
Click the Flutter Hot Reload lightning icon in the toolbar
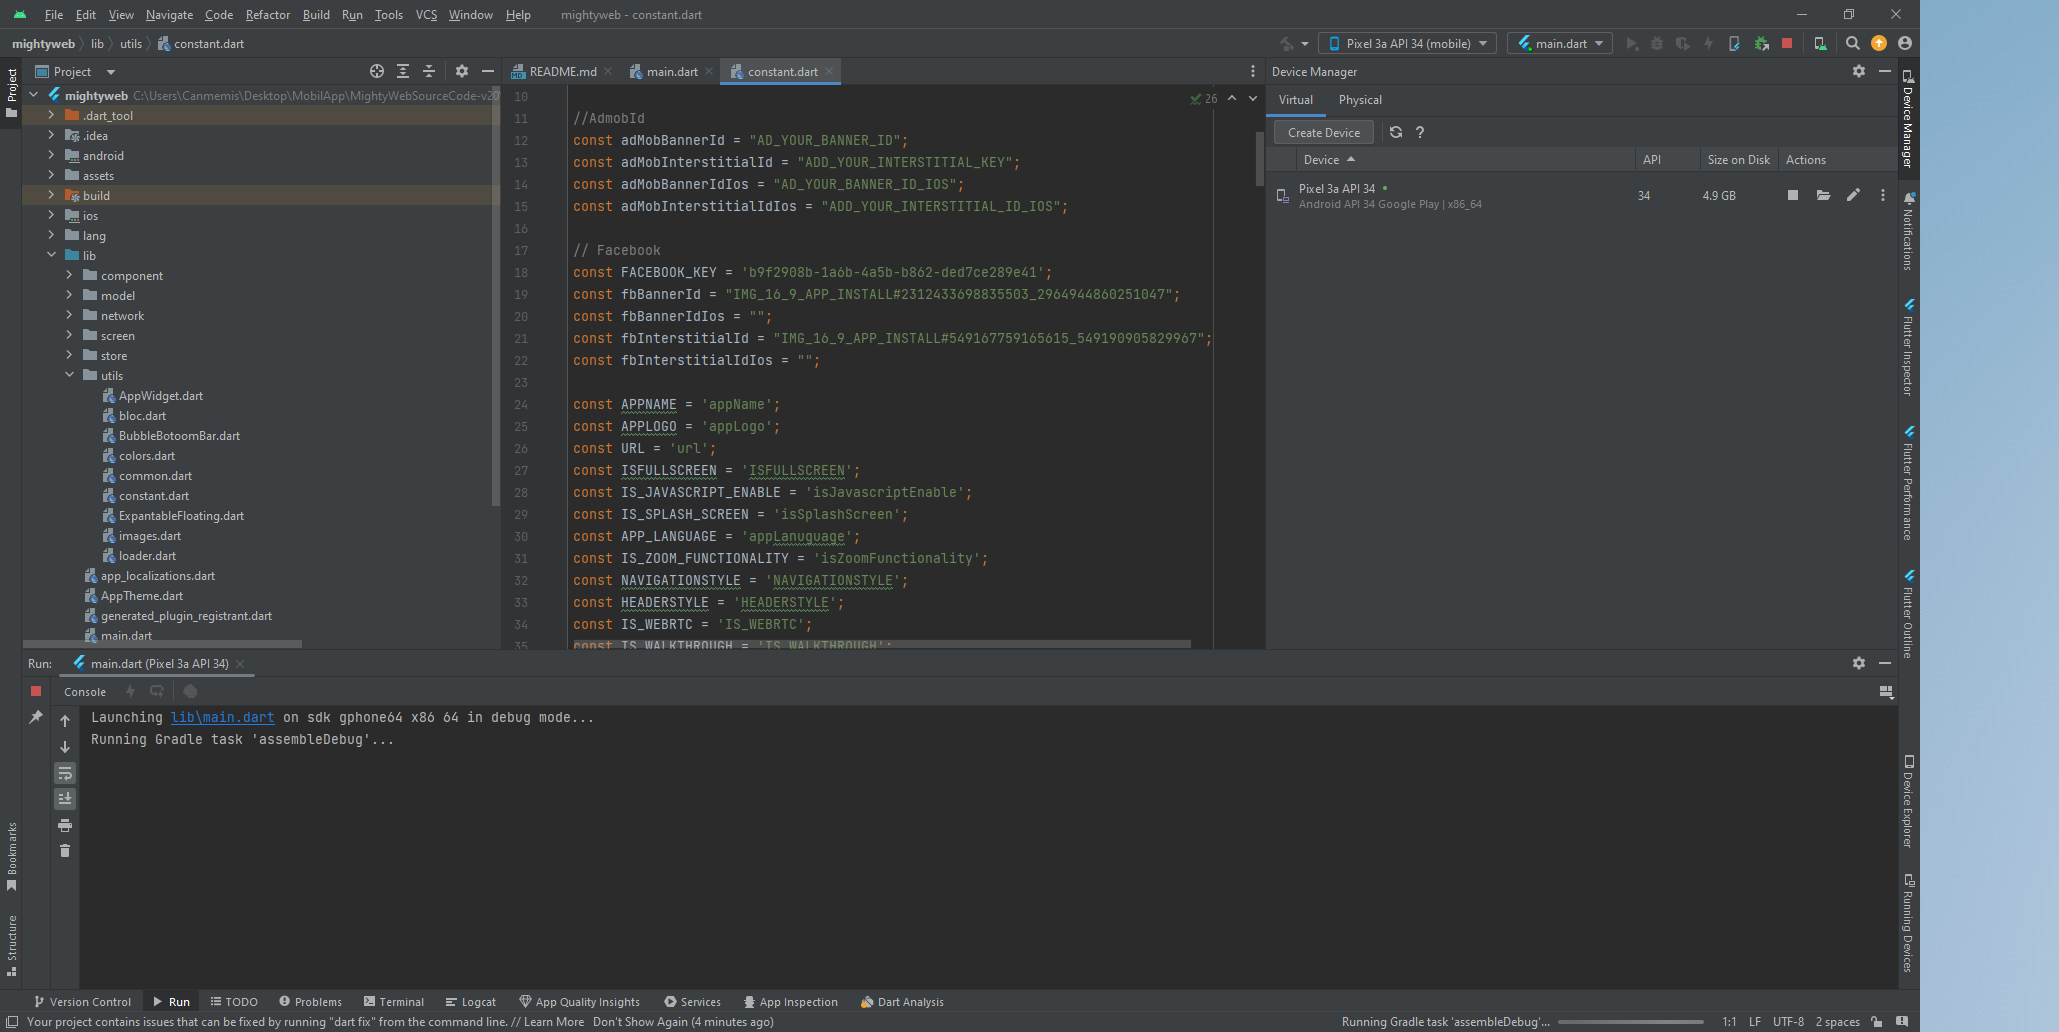click(x=1708, y=43)
